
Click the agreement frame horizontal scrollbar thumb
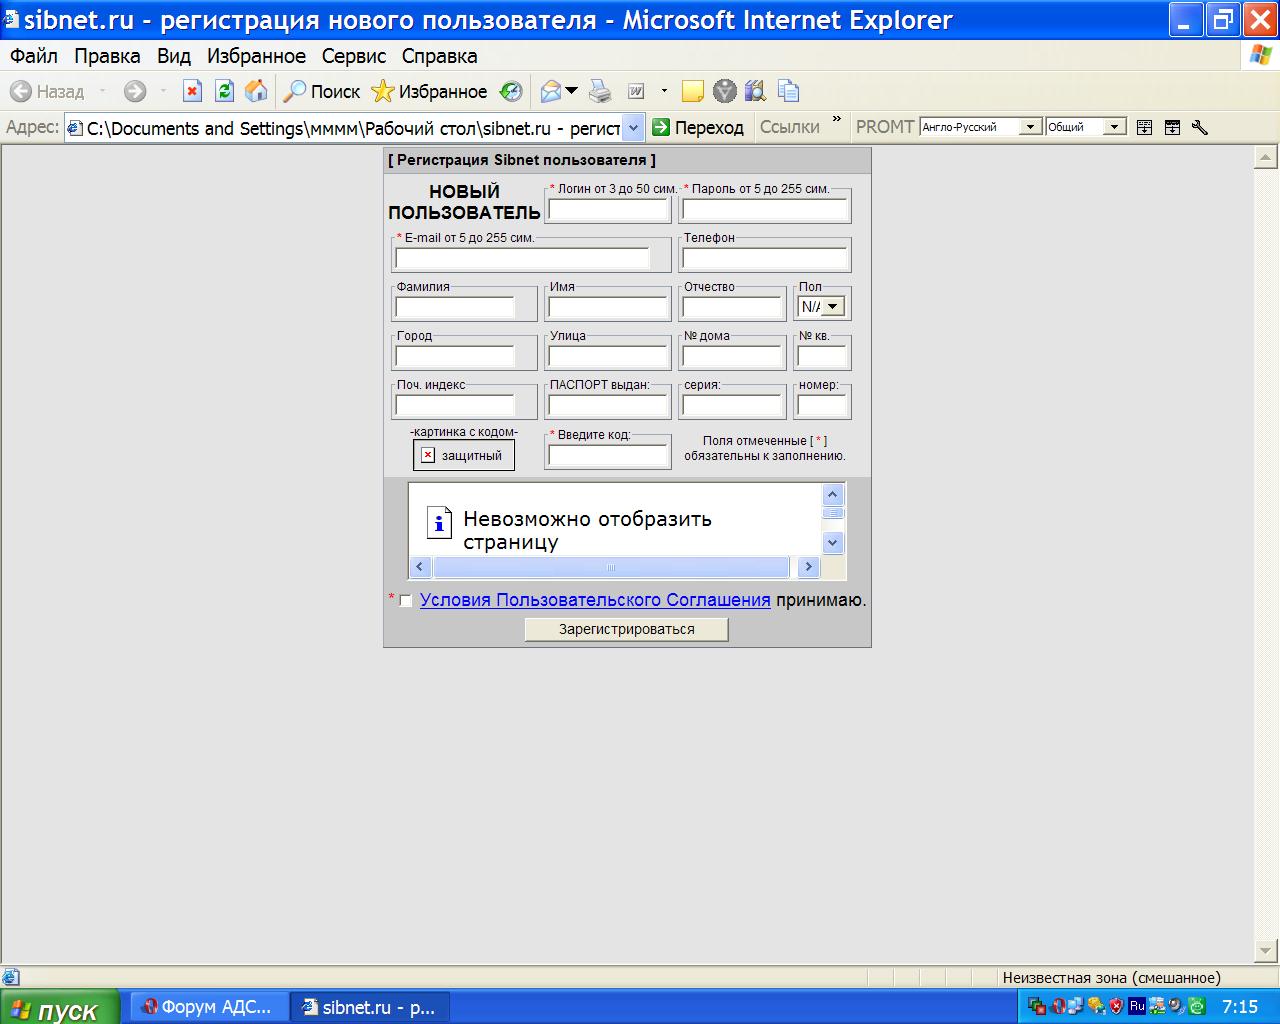coord(611,567)
